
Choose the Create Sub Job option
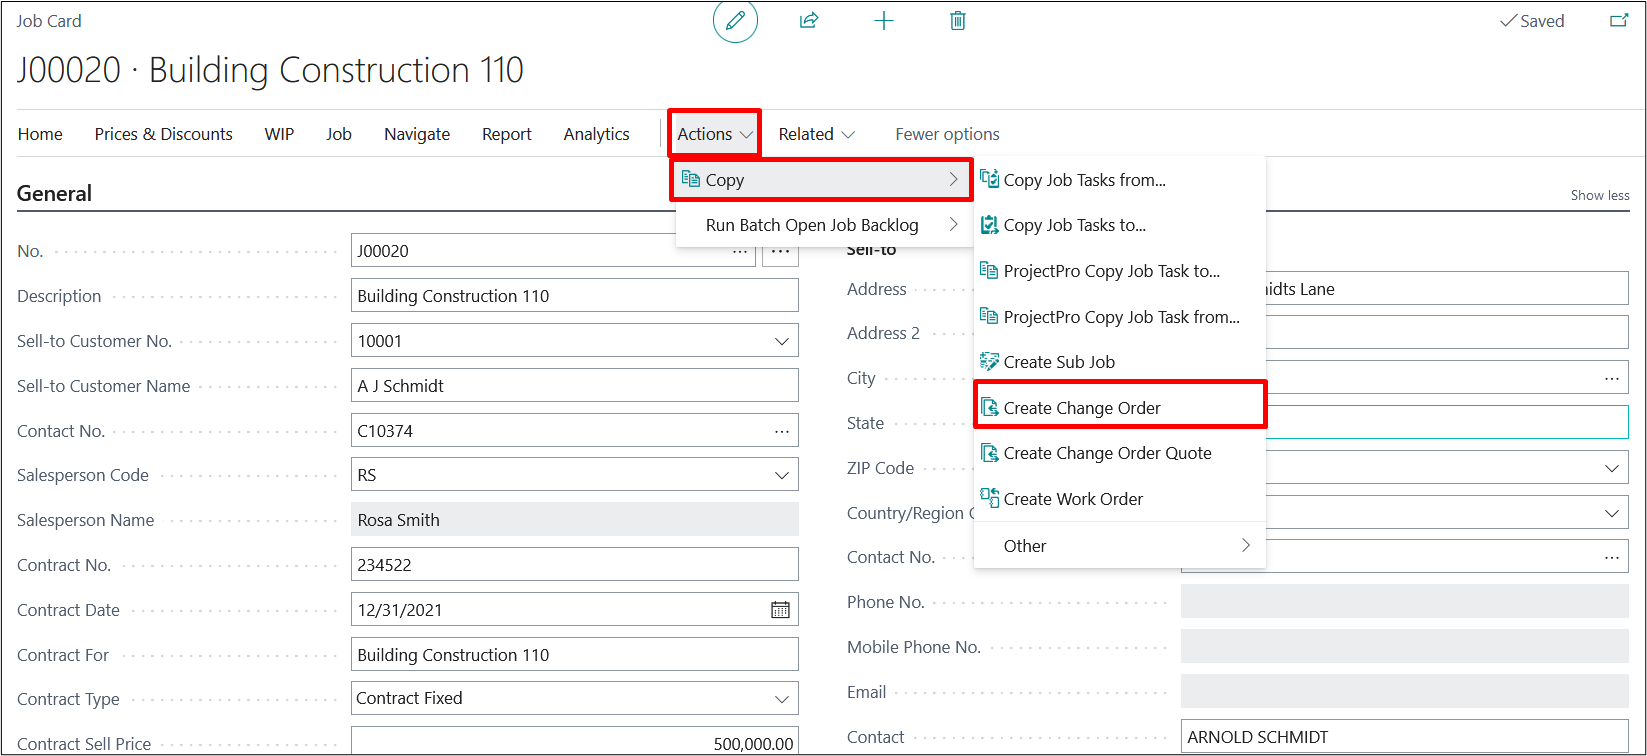[x=1058, y=362]
